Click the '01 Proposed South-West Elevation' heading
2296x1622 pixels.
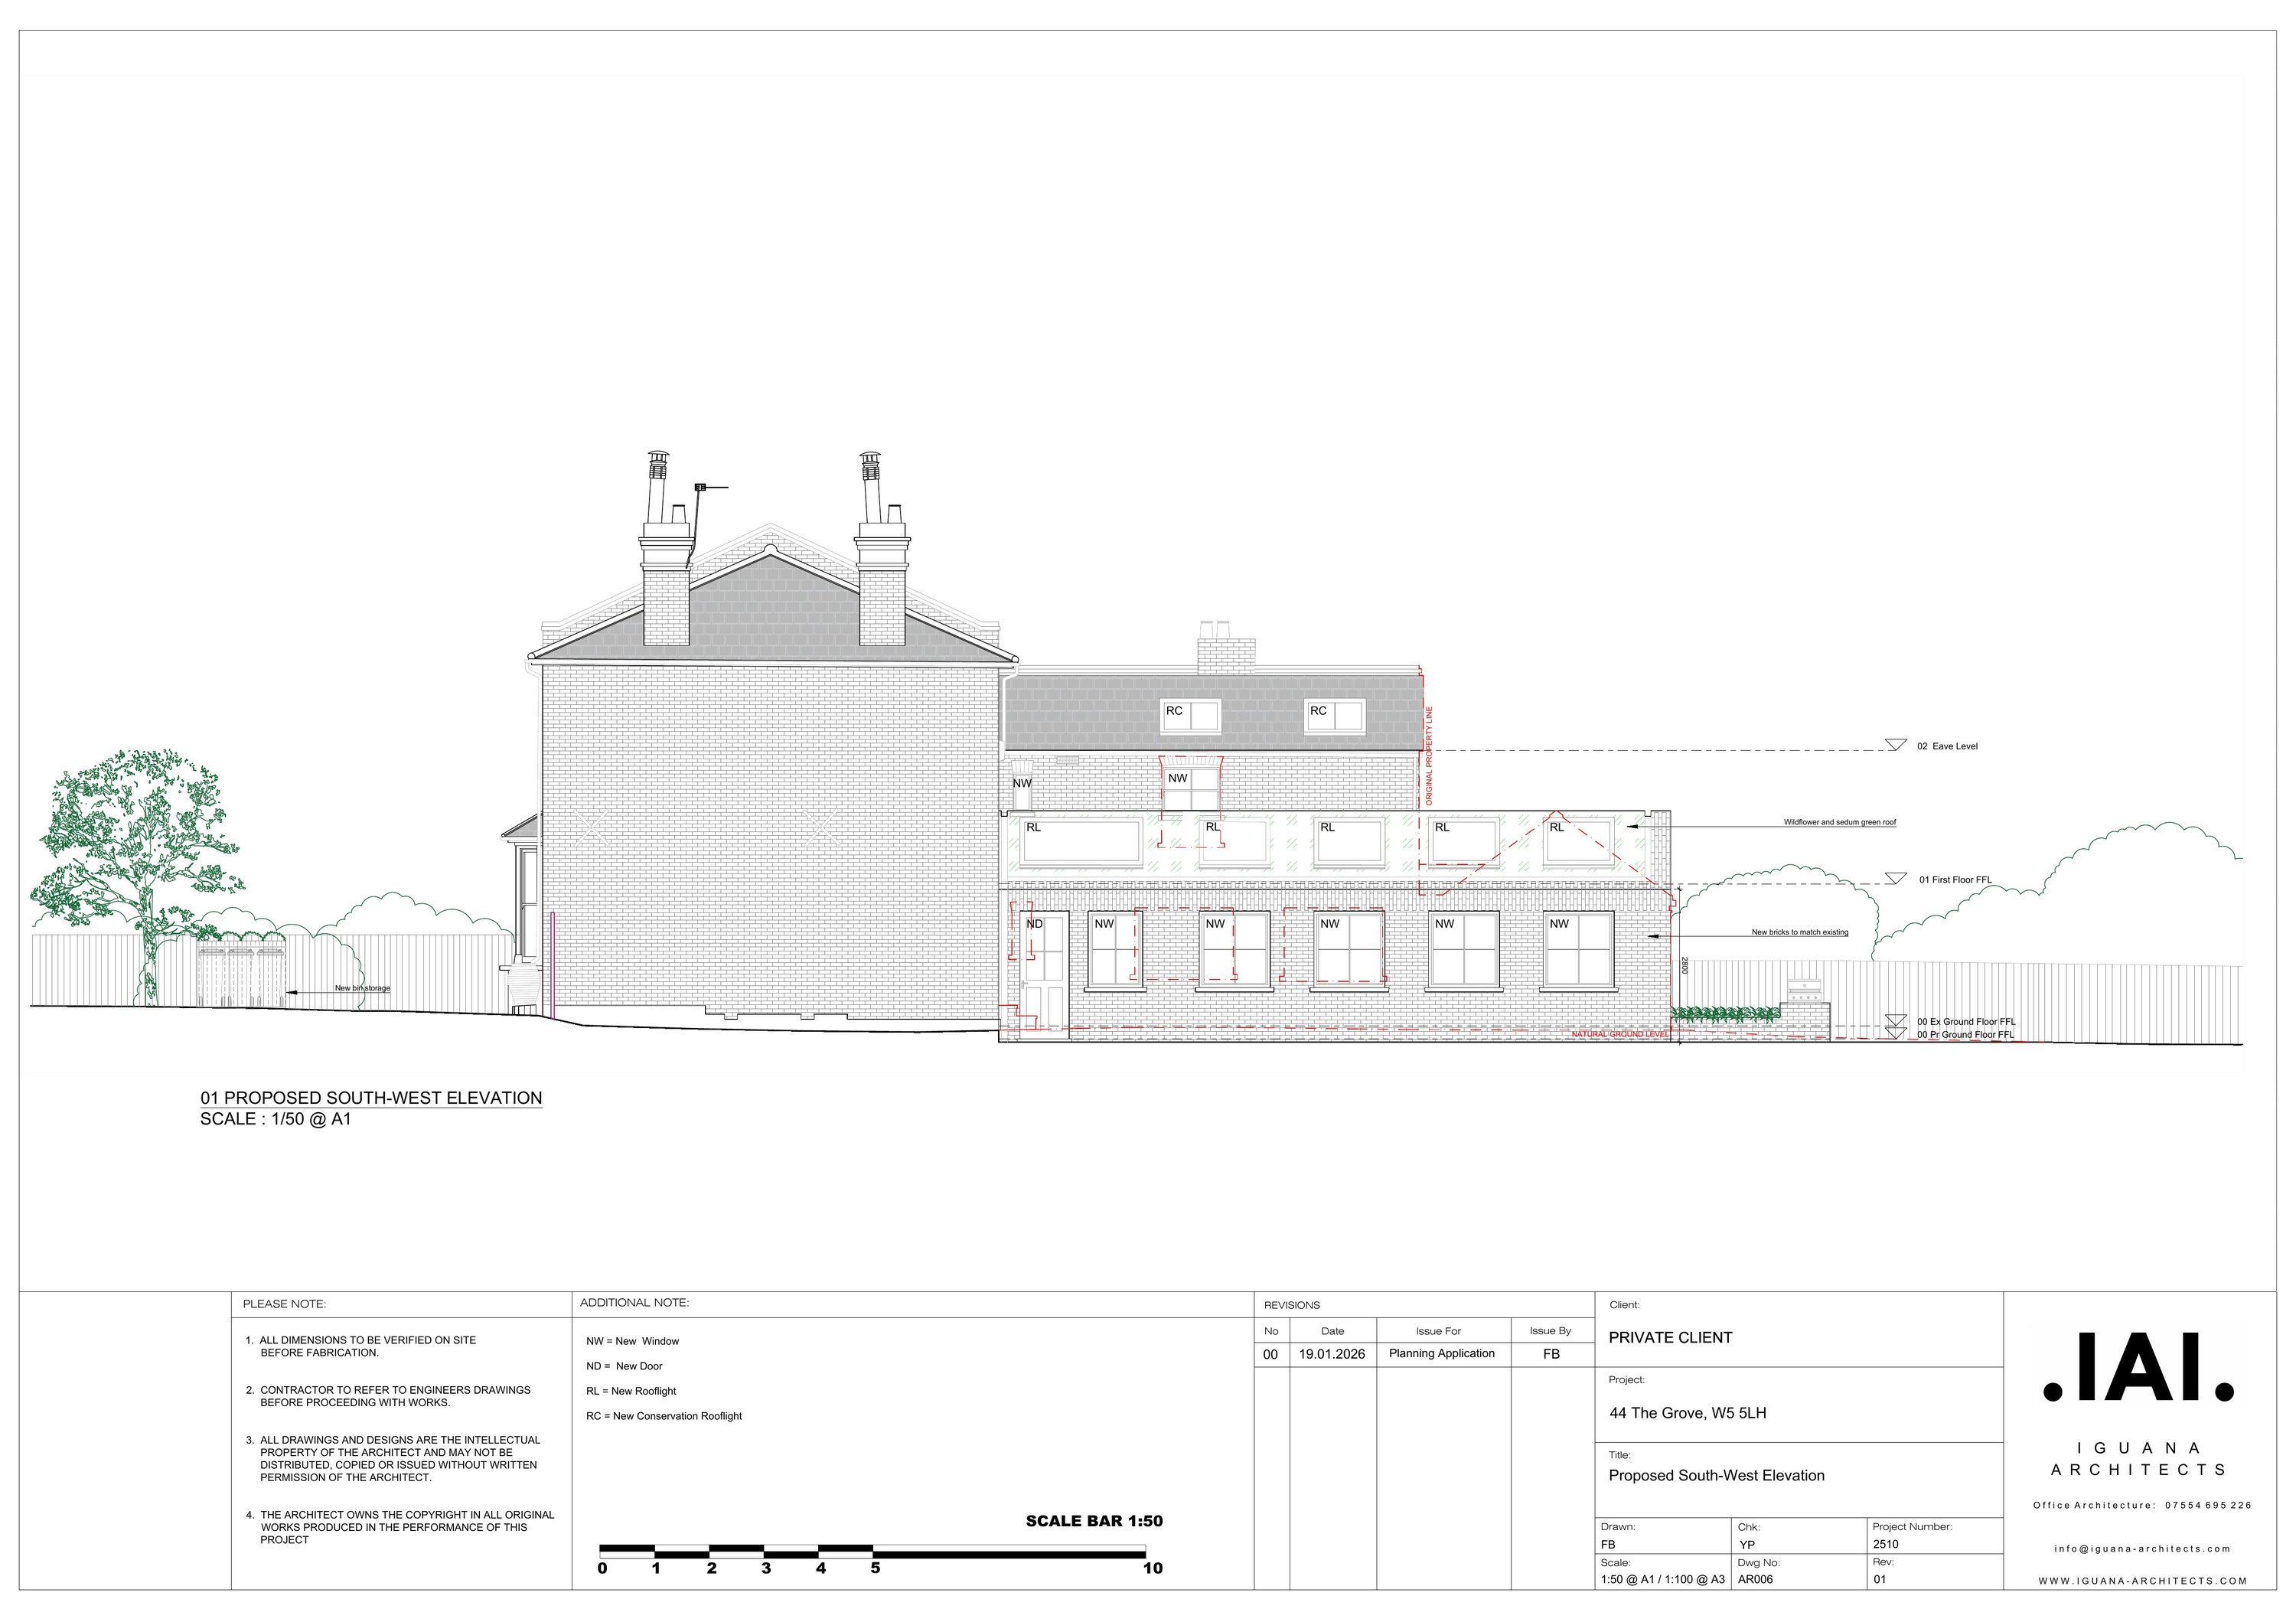[371, 1098]
